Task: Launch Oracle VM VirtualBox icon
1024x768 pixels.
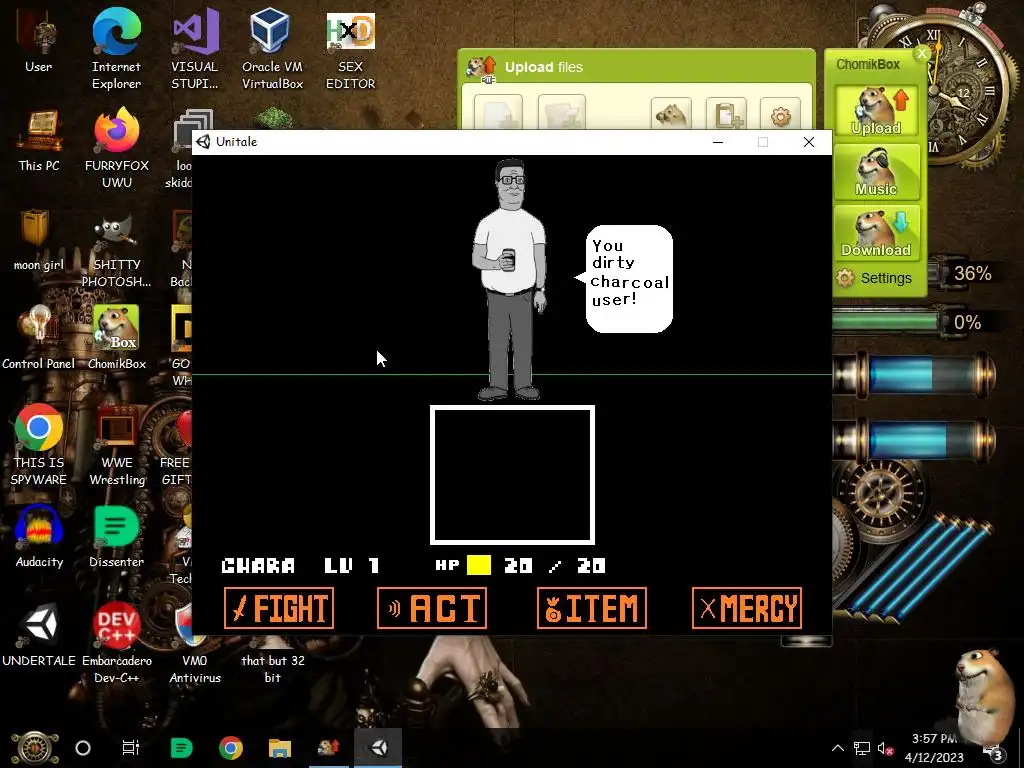Action: click(272, 50)
